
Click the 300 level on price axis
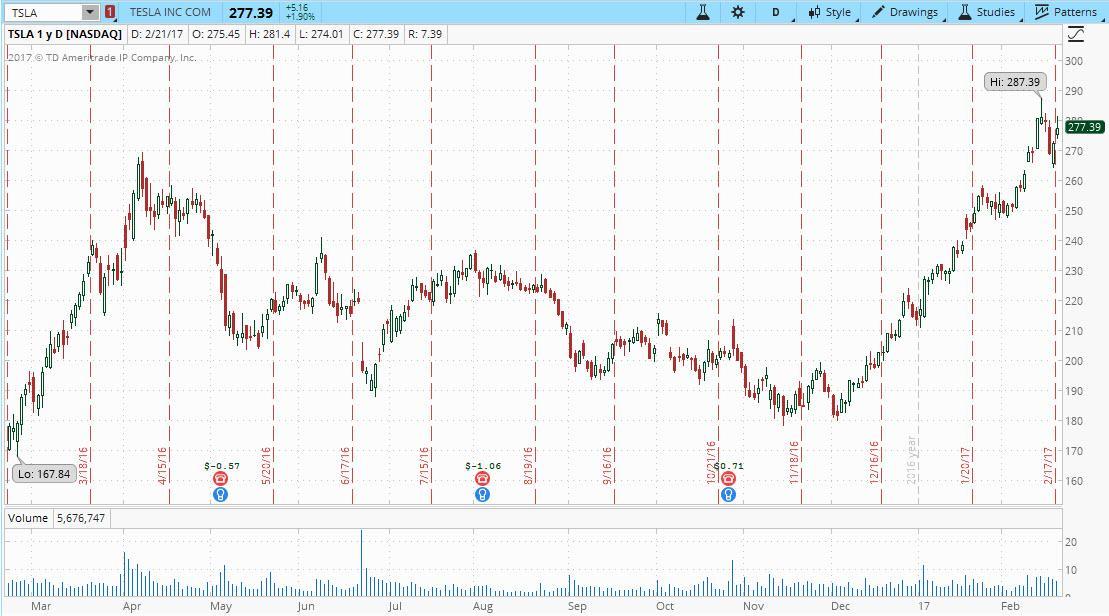[x=1074, y=61]
